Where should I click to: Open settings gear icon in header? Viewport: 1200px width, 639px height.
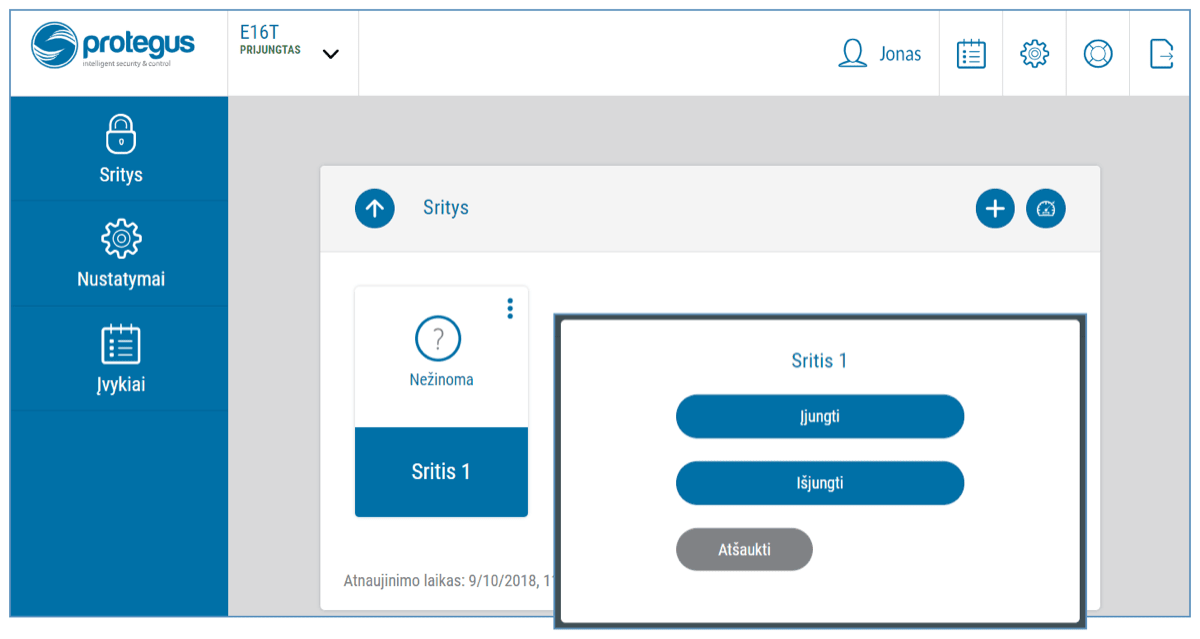point(1034,54)
